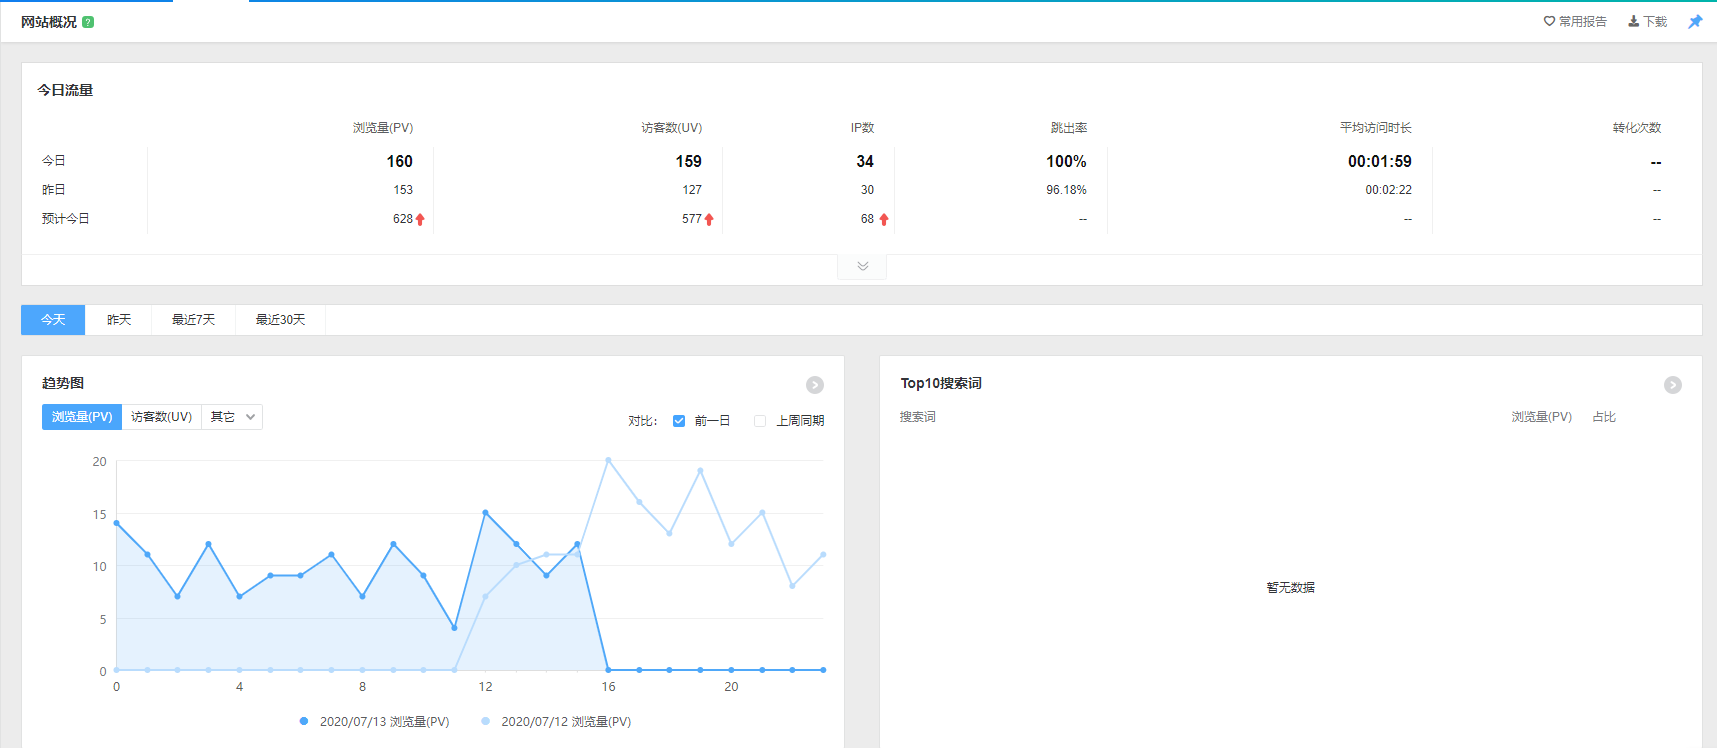
Task: Open 常用报告 favorites
Action: pos(1575,21)
